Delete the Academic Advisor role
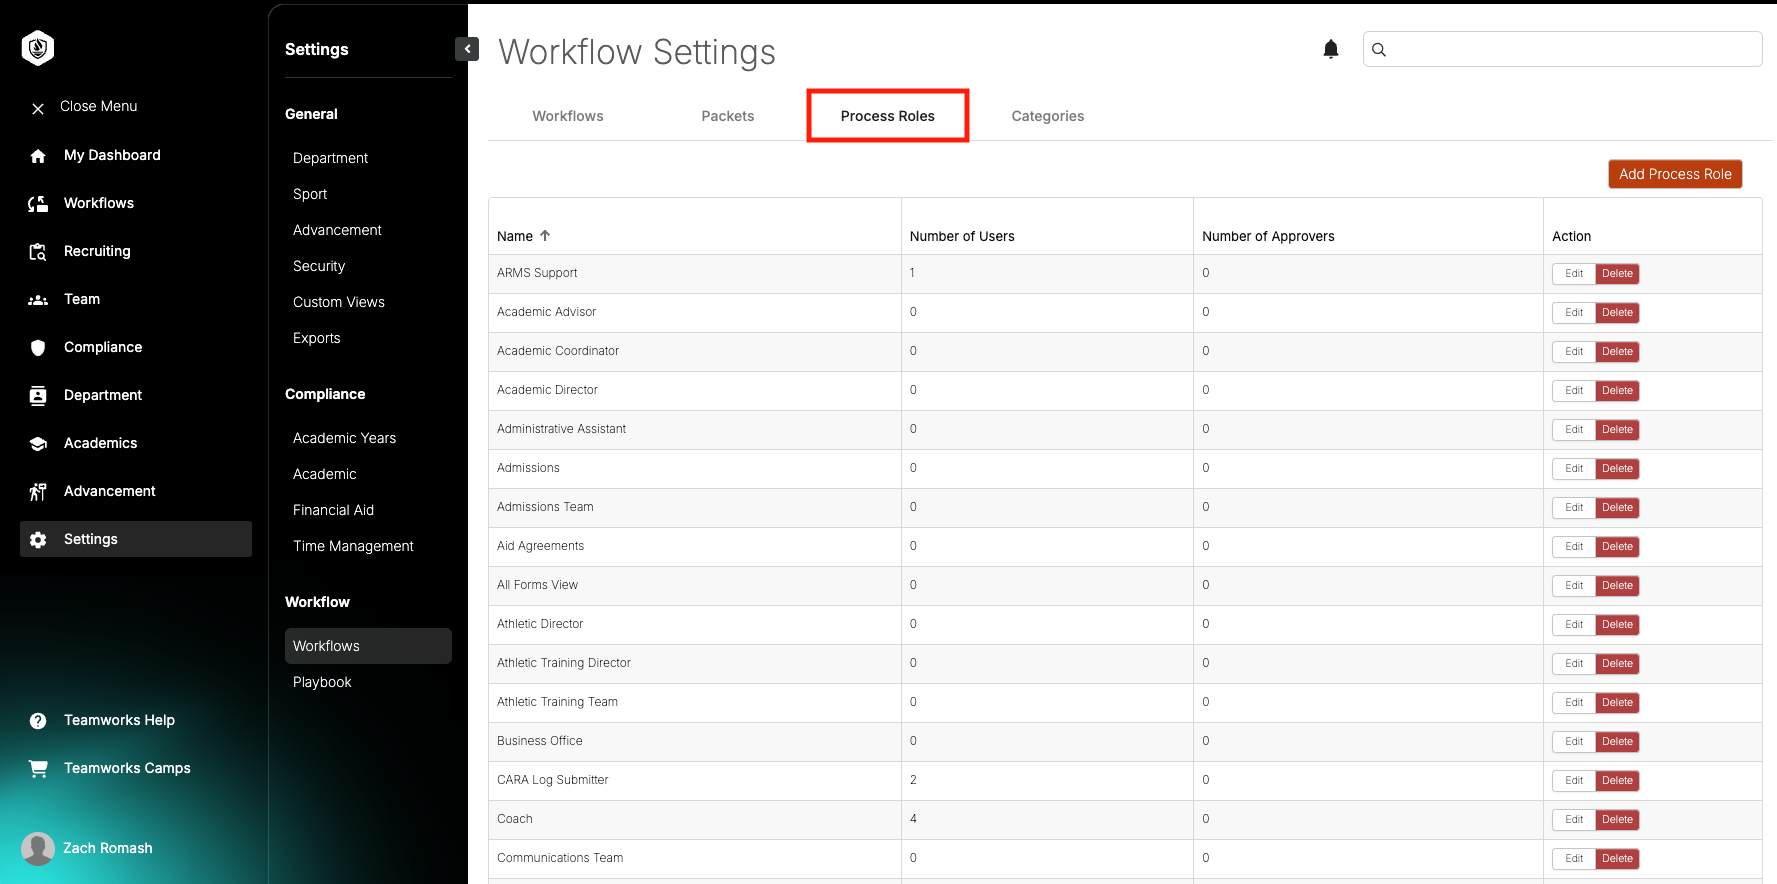The width and height of the screenshot is (1777, 884). [1617, 313]
